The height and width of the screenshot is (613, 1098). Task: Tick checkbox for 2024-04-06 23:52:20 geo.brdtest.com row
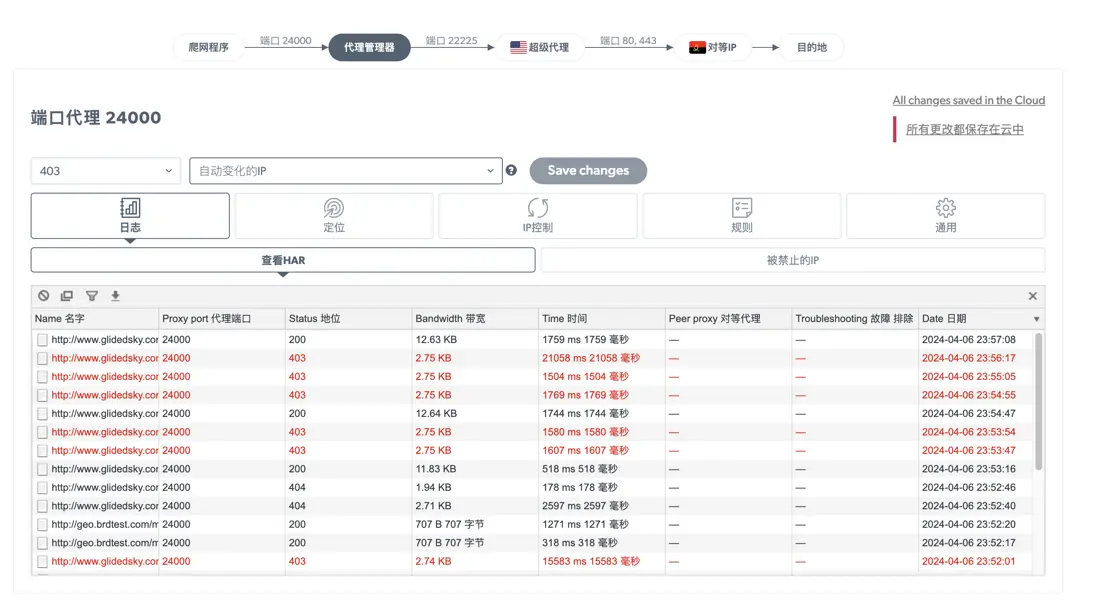[x=42, y=524]
